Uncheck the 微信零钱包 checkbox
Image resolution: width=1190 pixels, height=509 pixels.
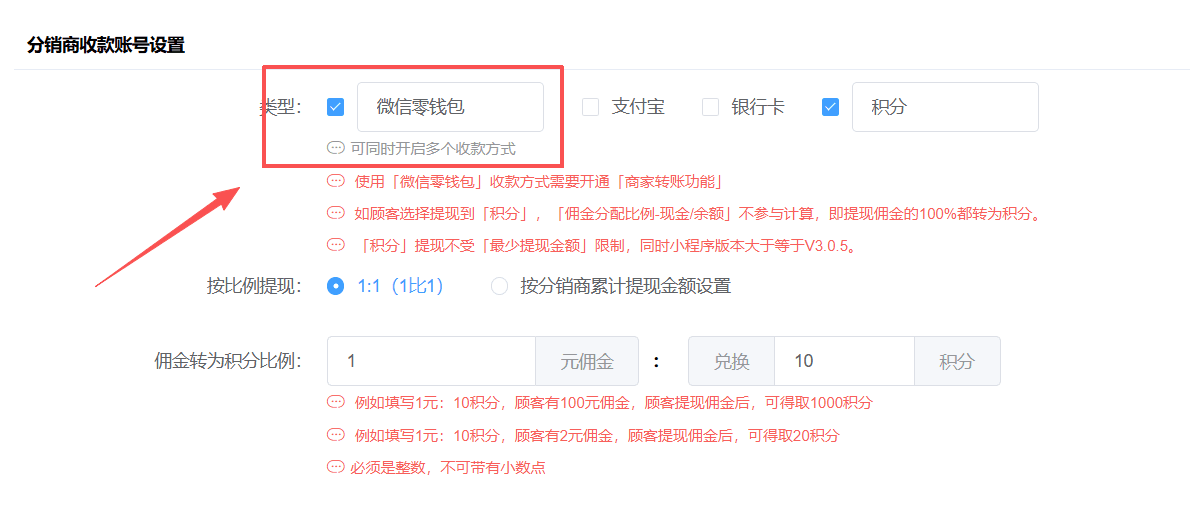point(336,107)
